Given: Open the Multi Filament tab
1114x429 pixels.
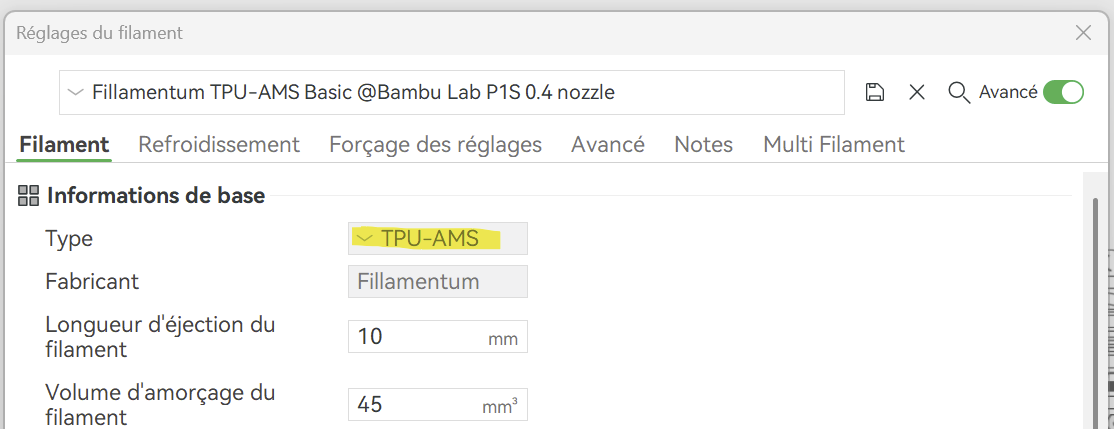Looking at the screenshot, I should [x=834, y=145].
